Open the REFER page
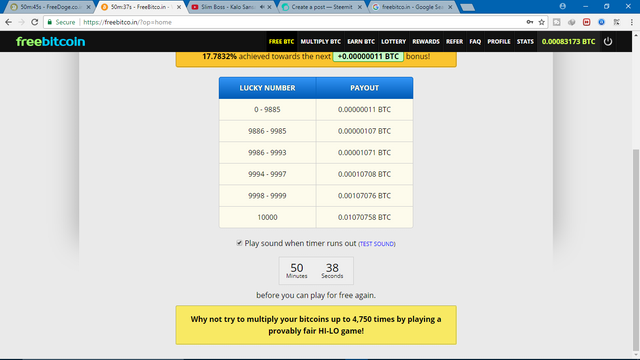Screen dimensions: 640x360 pyautogui.click(x=454, y=41)
